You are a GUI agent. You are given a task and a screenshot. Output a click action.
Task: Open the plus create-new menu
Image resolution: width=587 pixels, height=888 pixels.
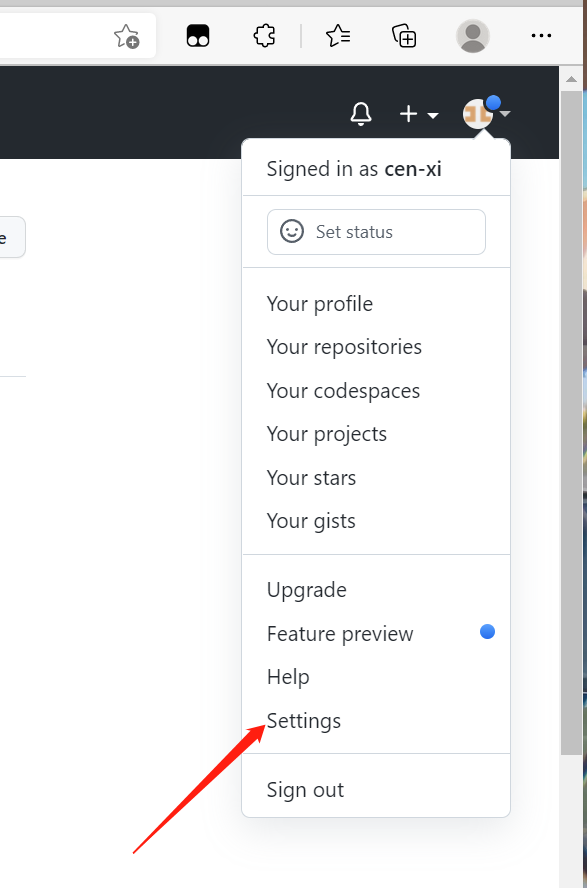pyautogui.click(x=419, y=114)
